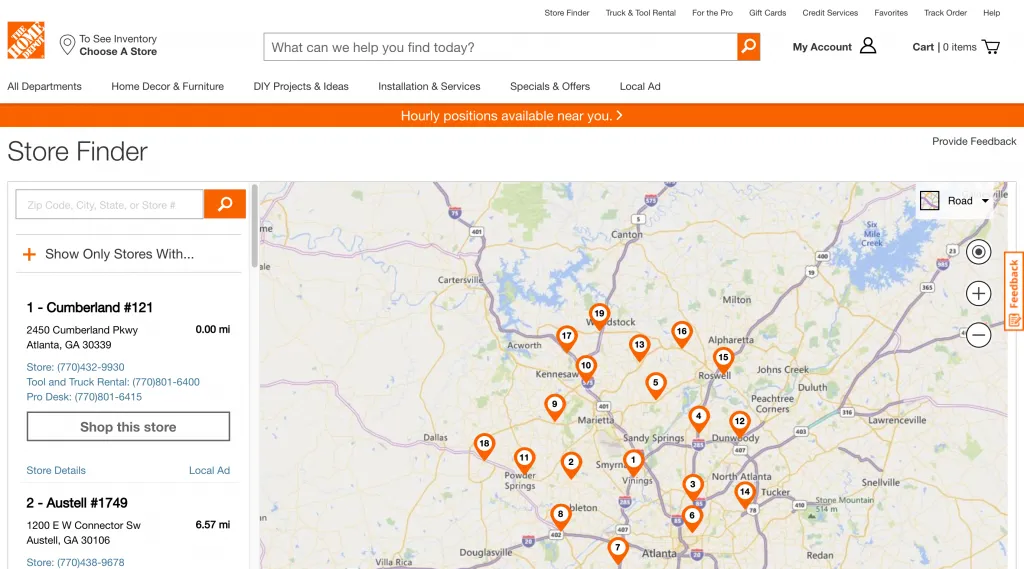Select map pin number 3
This screenshot has width=1024, height=569.
pyautogui.click(x=693, y=486)
